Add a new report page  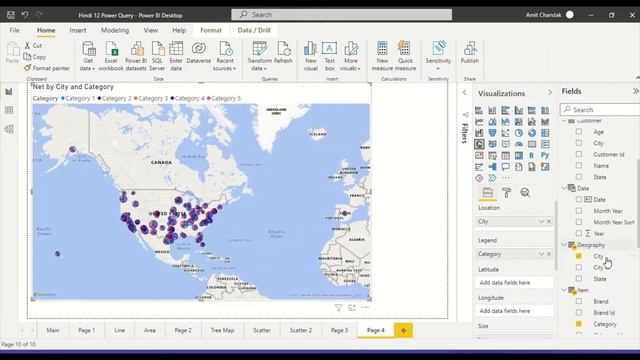click(x=403, y=330)
